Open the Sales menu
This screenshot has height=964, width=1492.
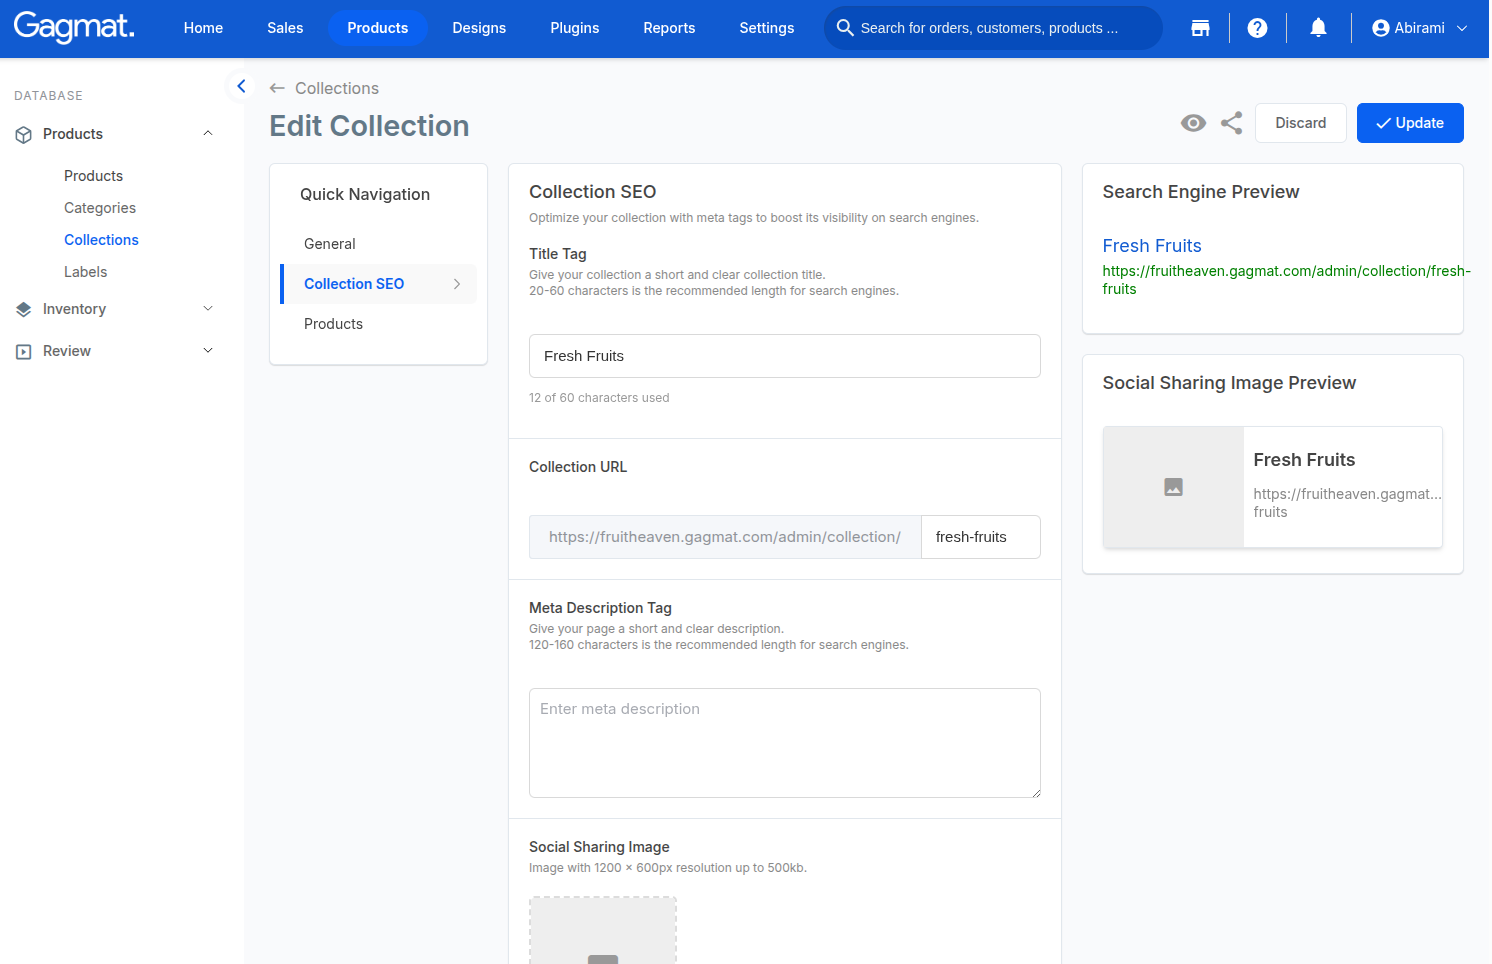(x=285, y=28)
